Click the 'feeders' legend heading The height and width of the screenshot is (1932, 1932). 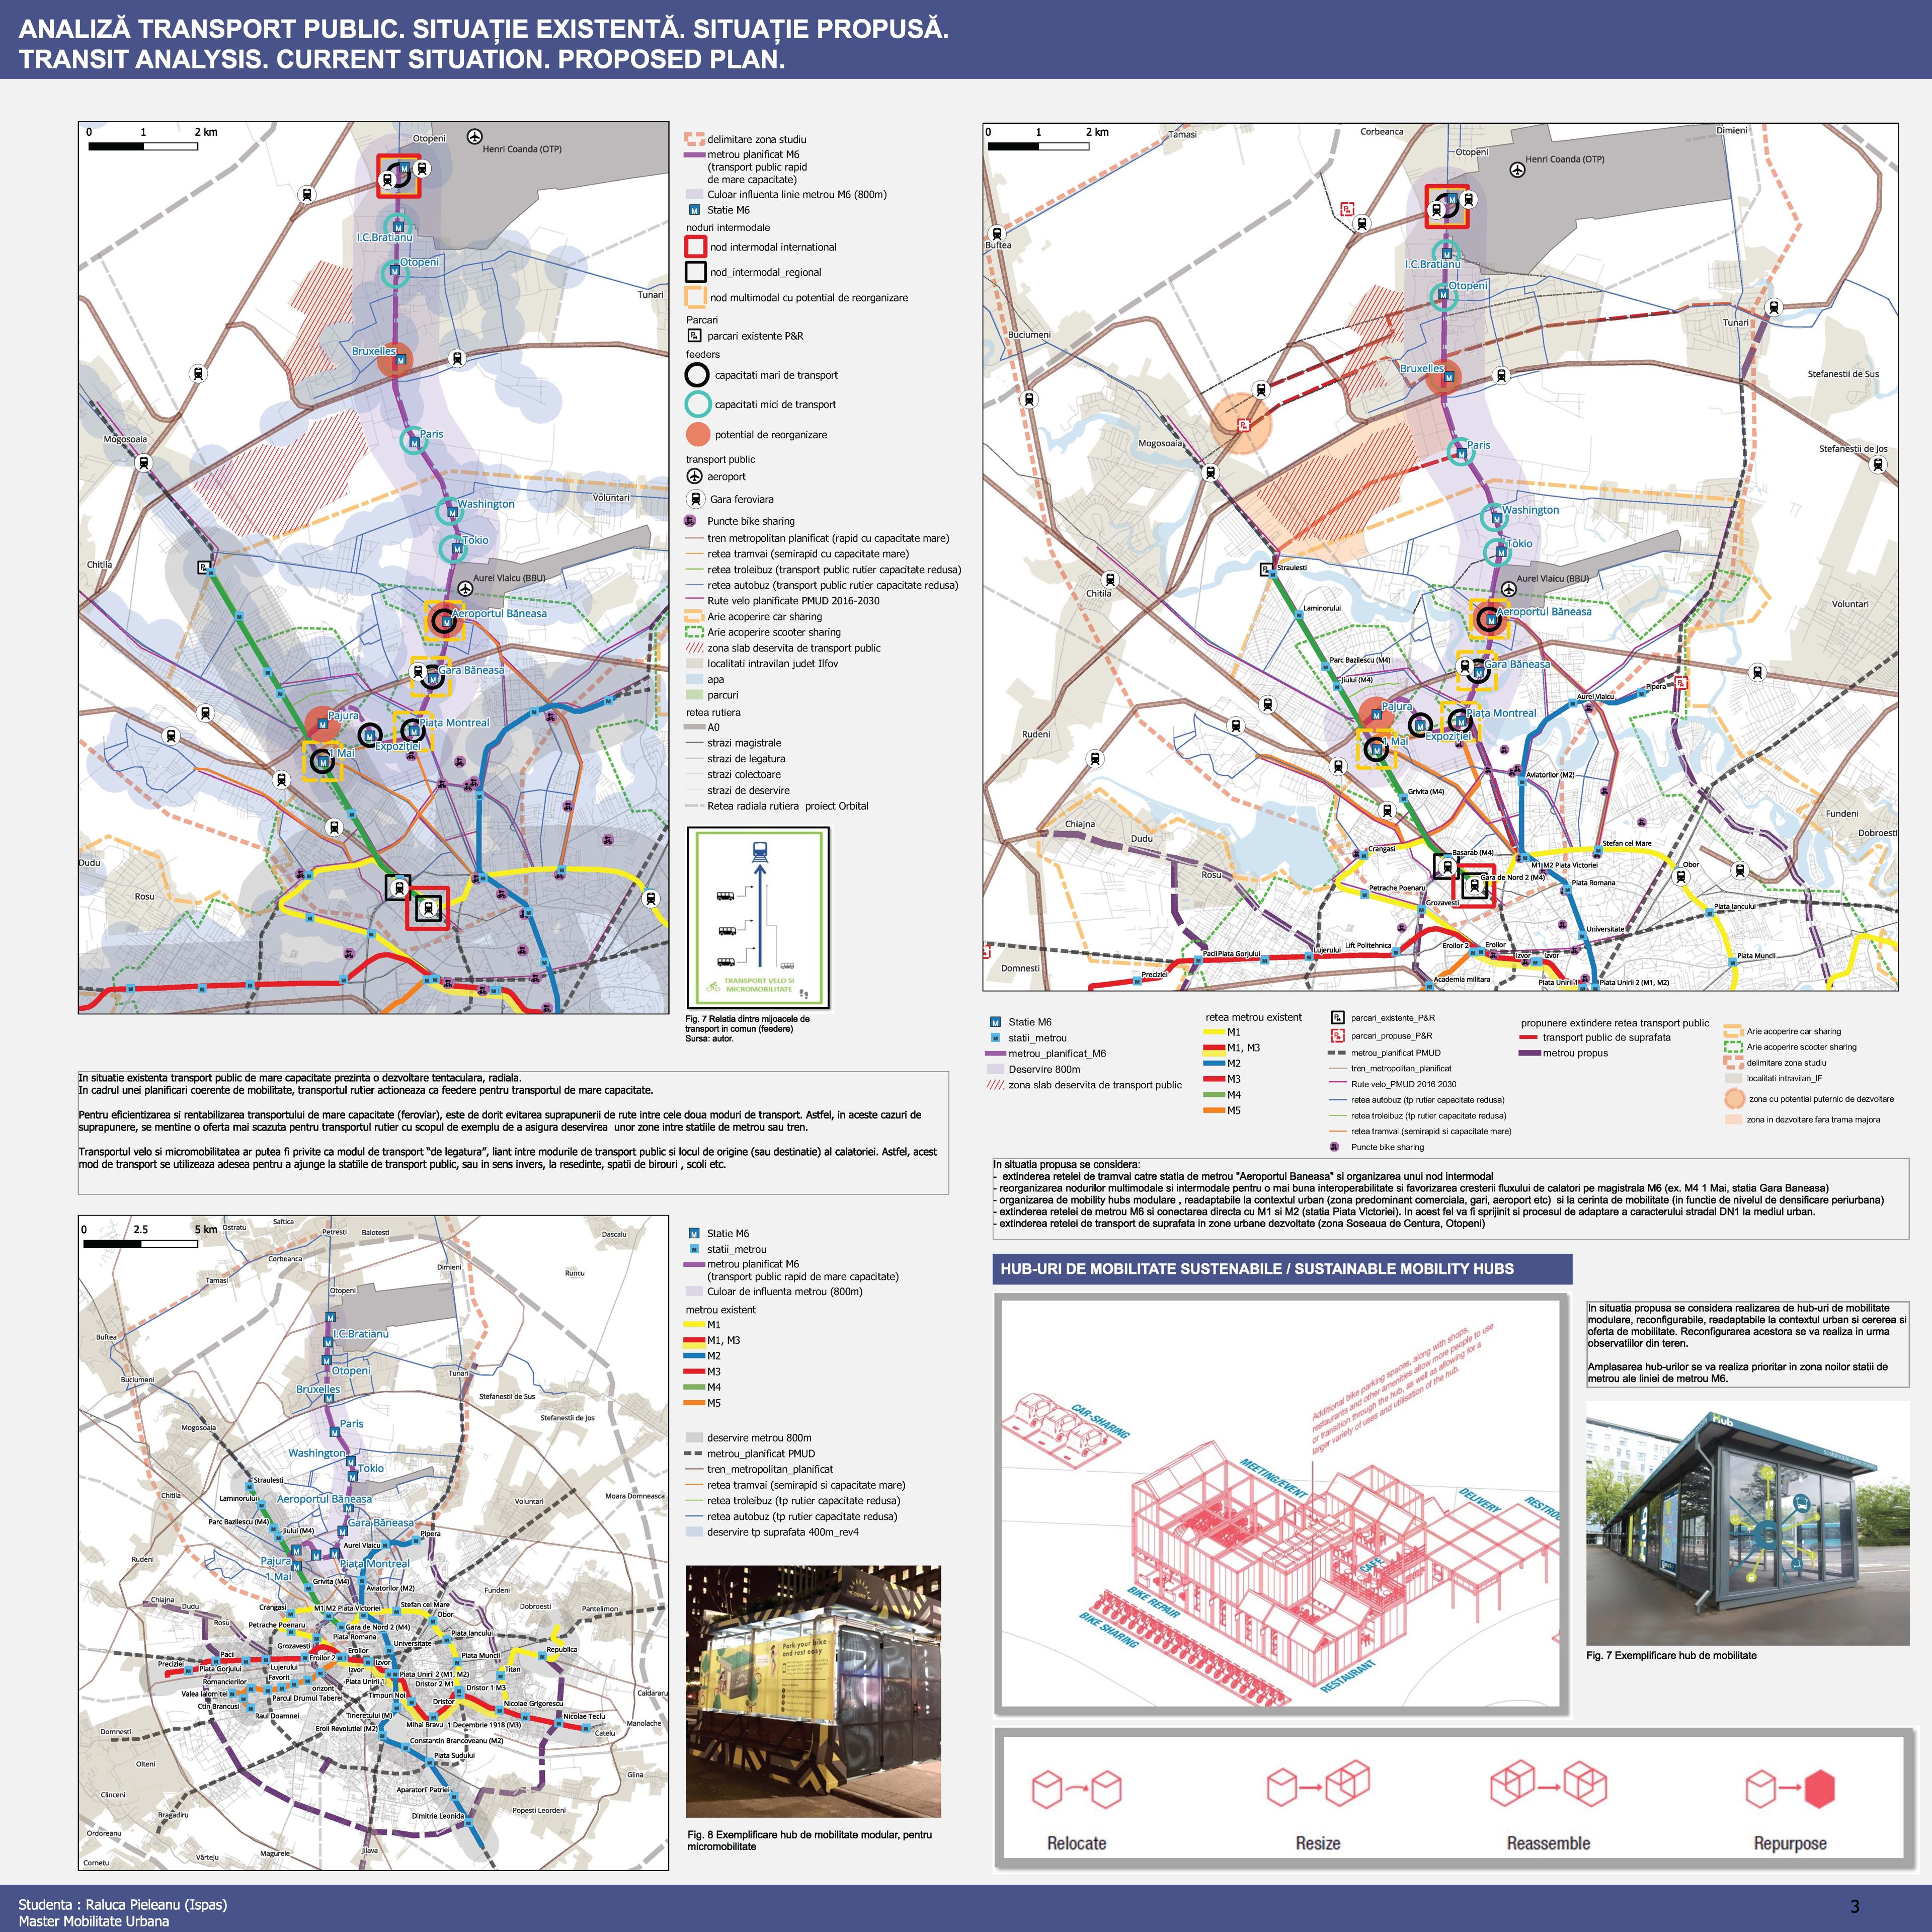(x=703, y=354)
